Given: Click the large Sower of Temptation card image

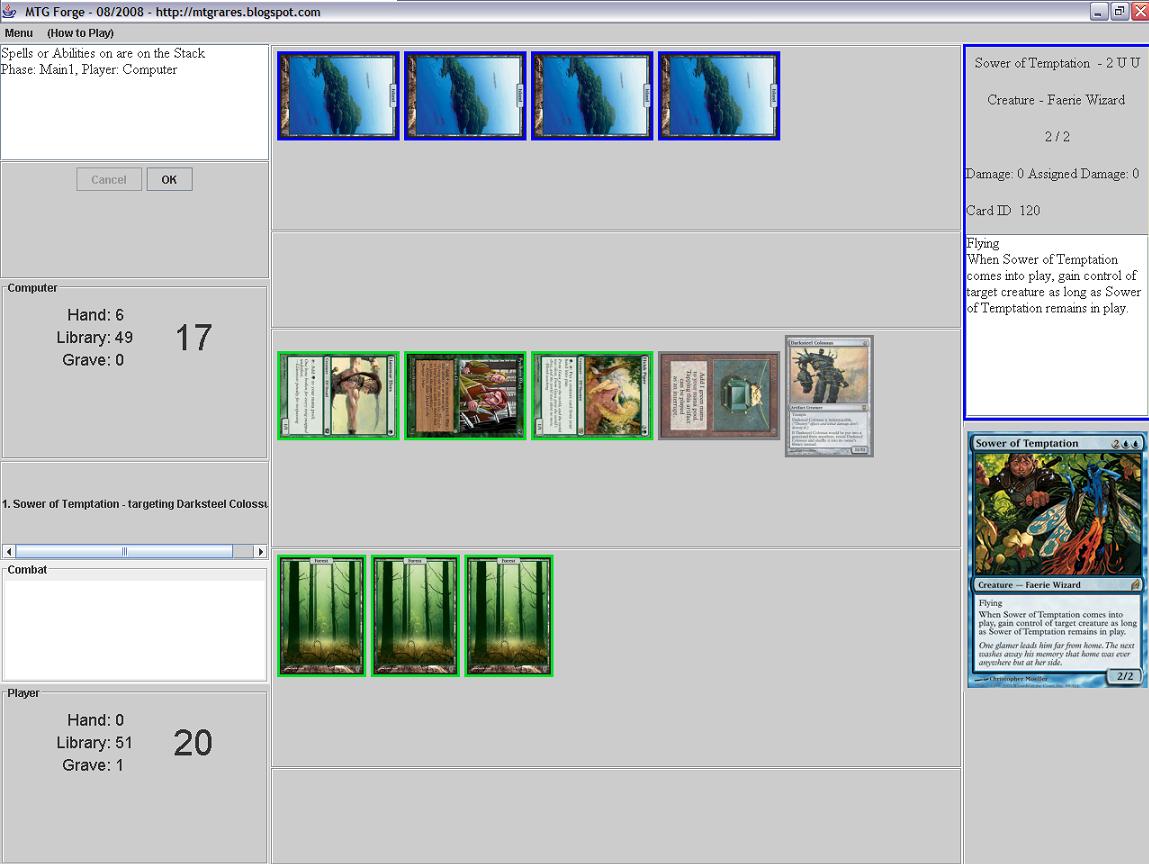Looking at the screenshot, I should click(x=1056, y=560).
